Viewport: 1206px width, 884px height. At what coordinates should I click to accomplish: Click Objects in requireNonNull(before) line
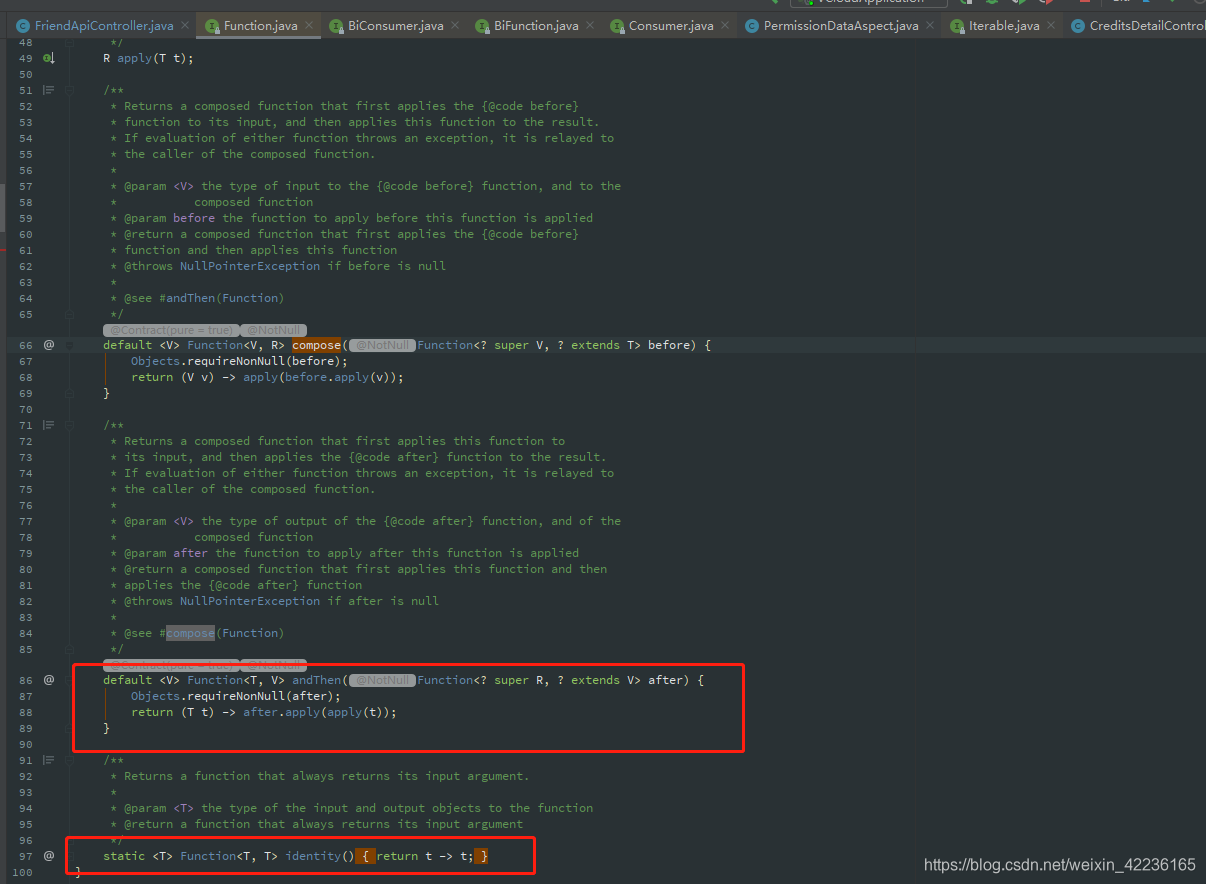pos(155,361)
